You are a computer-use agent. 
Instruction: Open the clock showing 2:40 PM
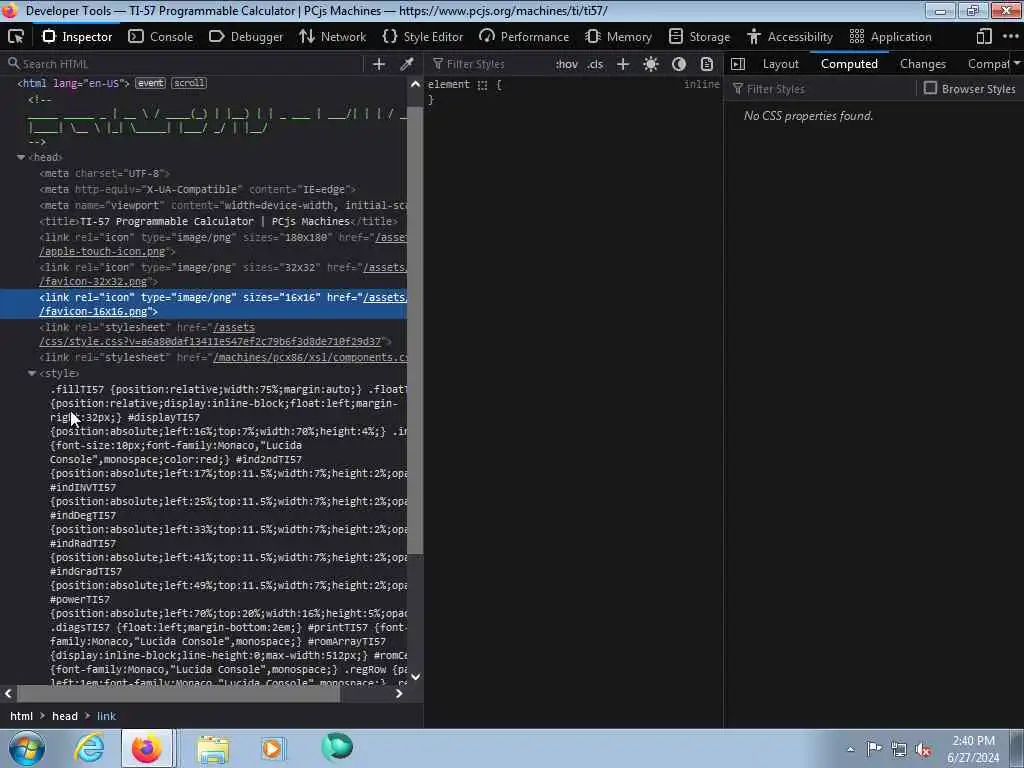click(x=973, y=749)
